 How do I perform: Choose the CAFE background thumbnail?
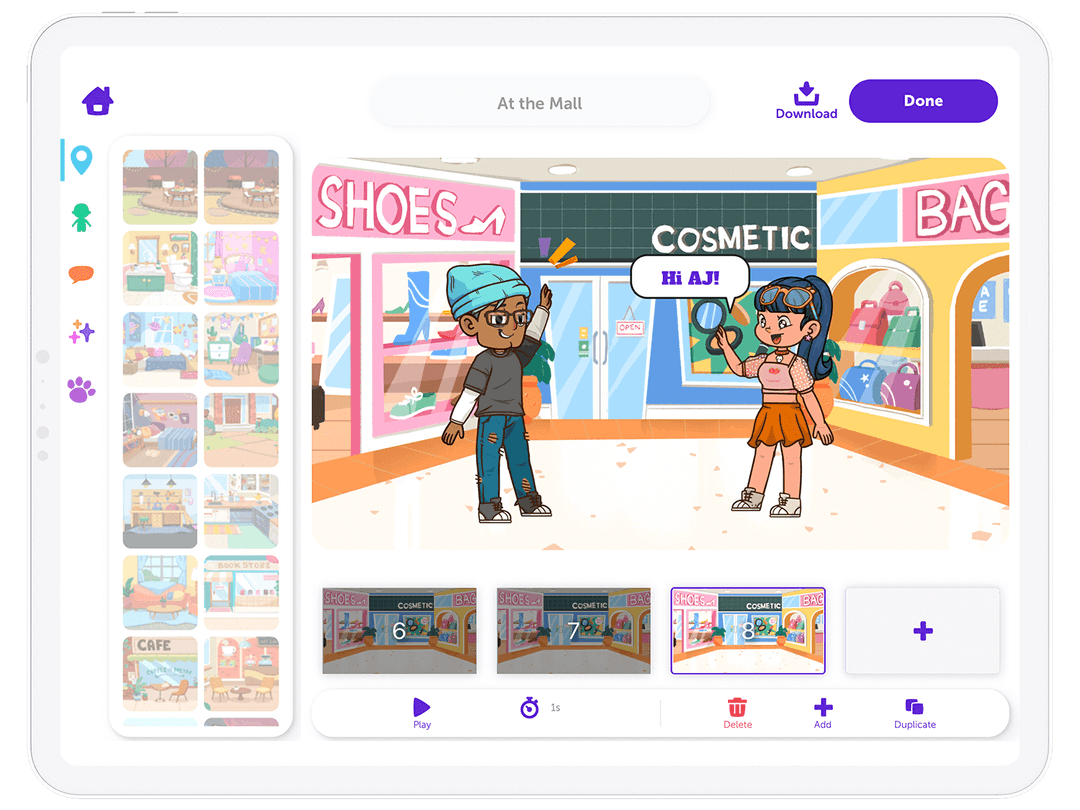160,672
